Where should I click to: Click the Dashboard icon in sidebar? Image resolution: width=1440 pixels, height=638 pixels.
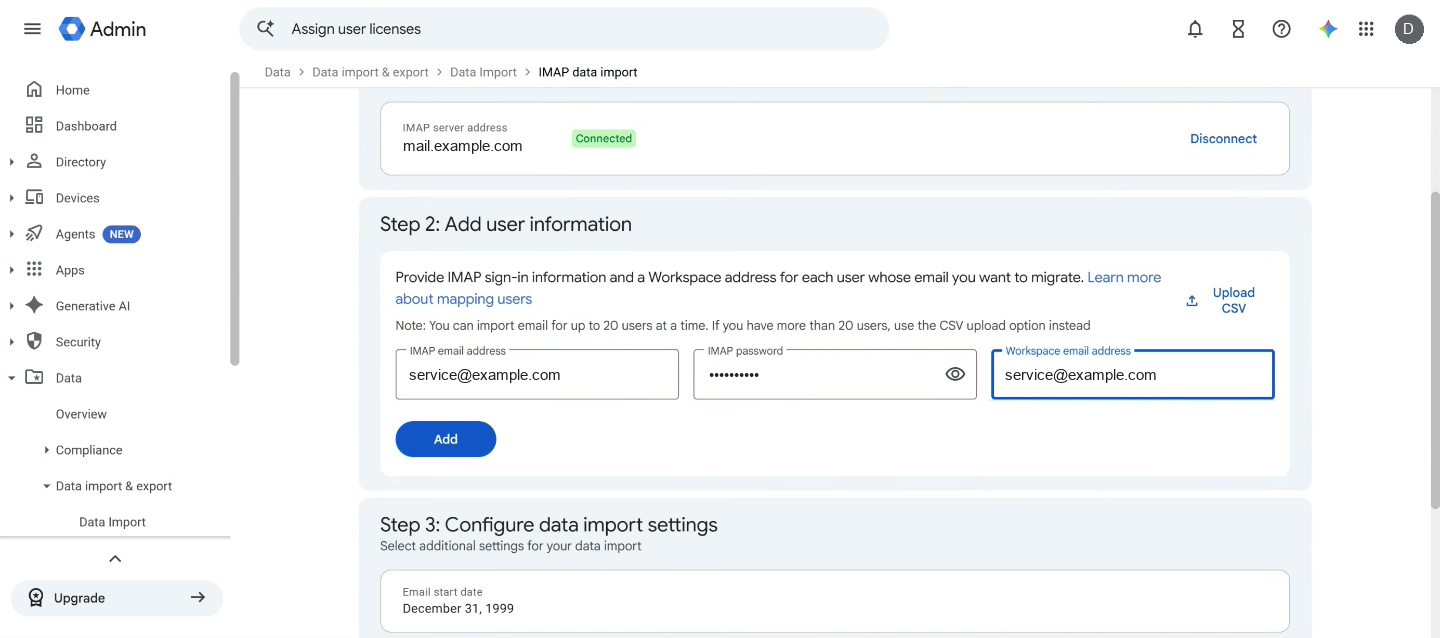tap(34, 126)
